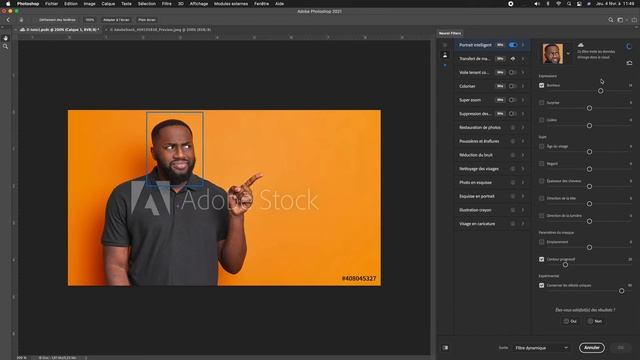This screenshot has height=360, width=640.
Task: Enable the Coloriser filter toggle
Action: coord(513,86)
